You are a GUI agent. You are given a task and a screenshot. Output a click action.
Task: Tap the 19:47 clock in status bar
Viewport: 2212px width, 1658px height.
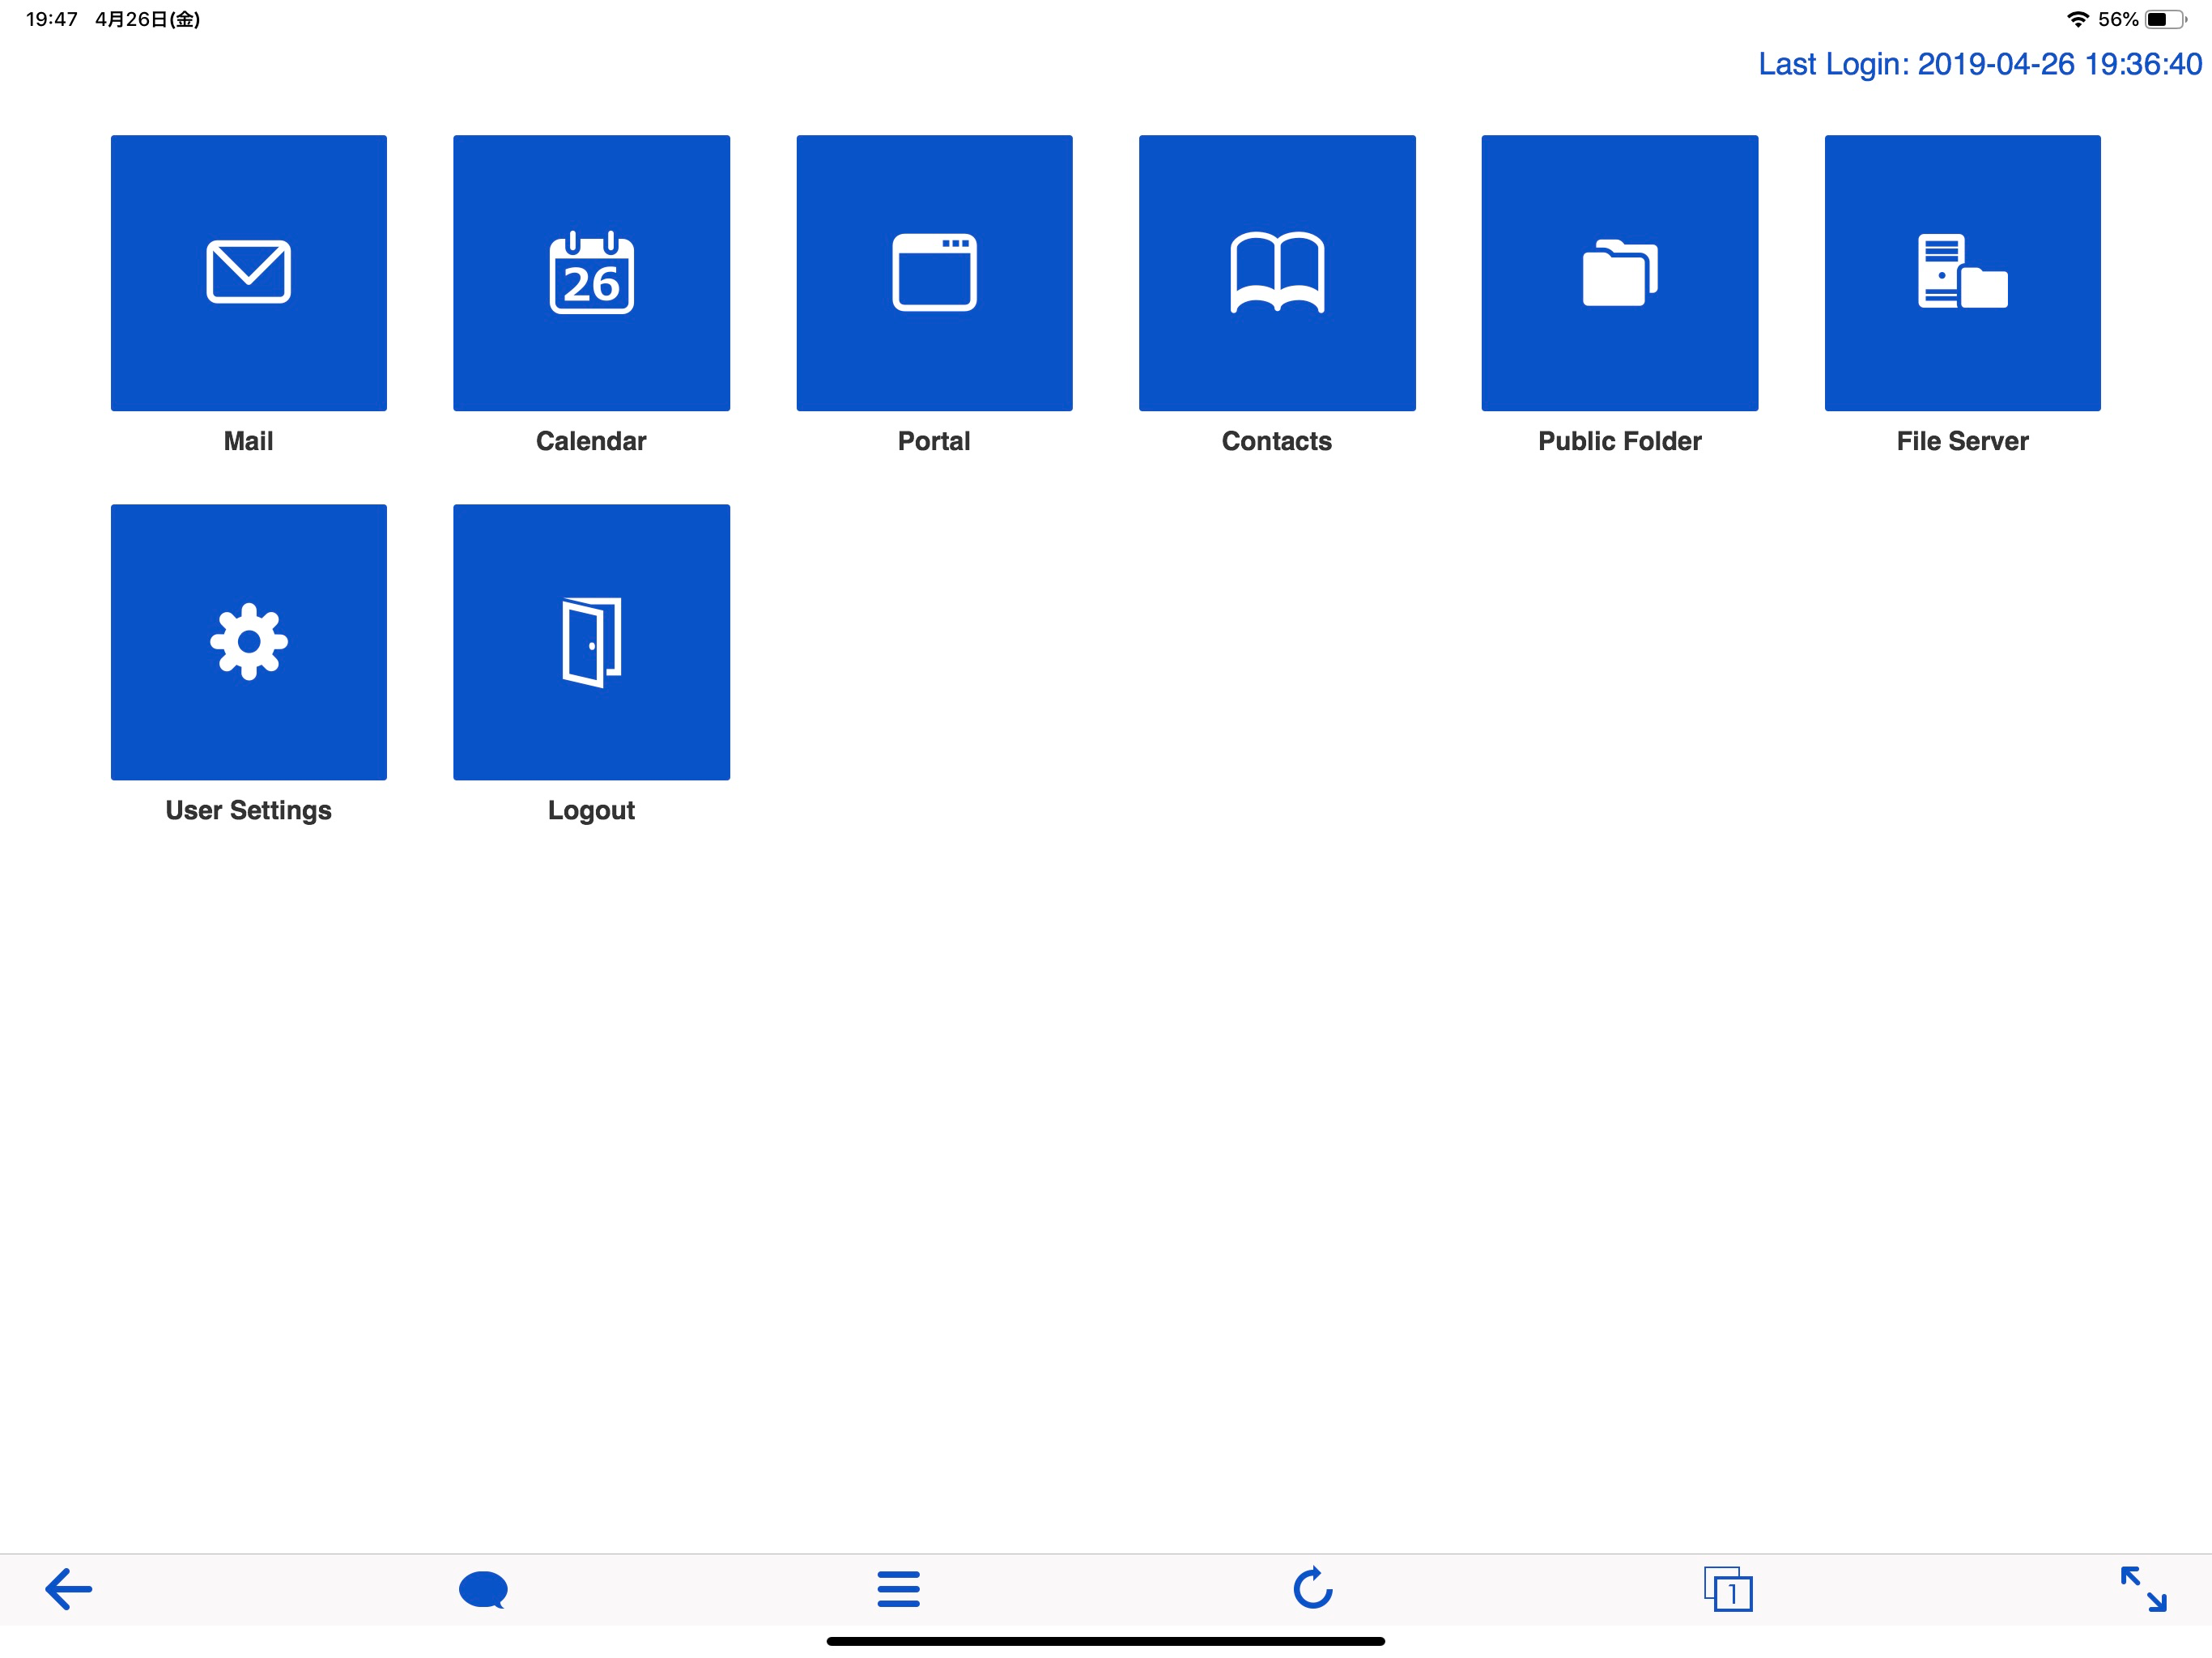click(52, 19)
